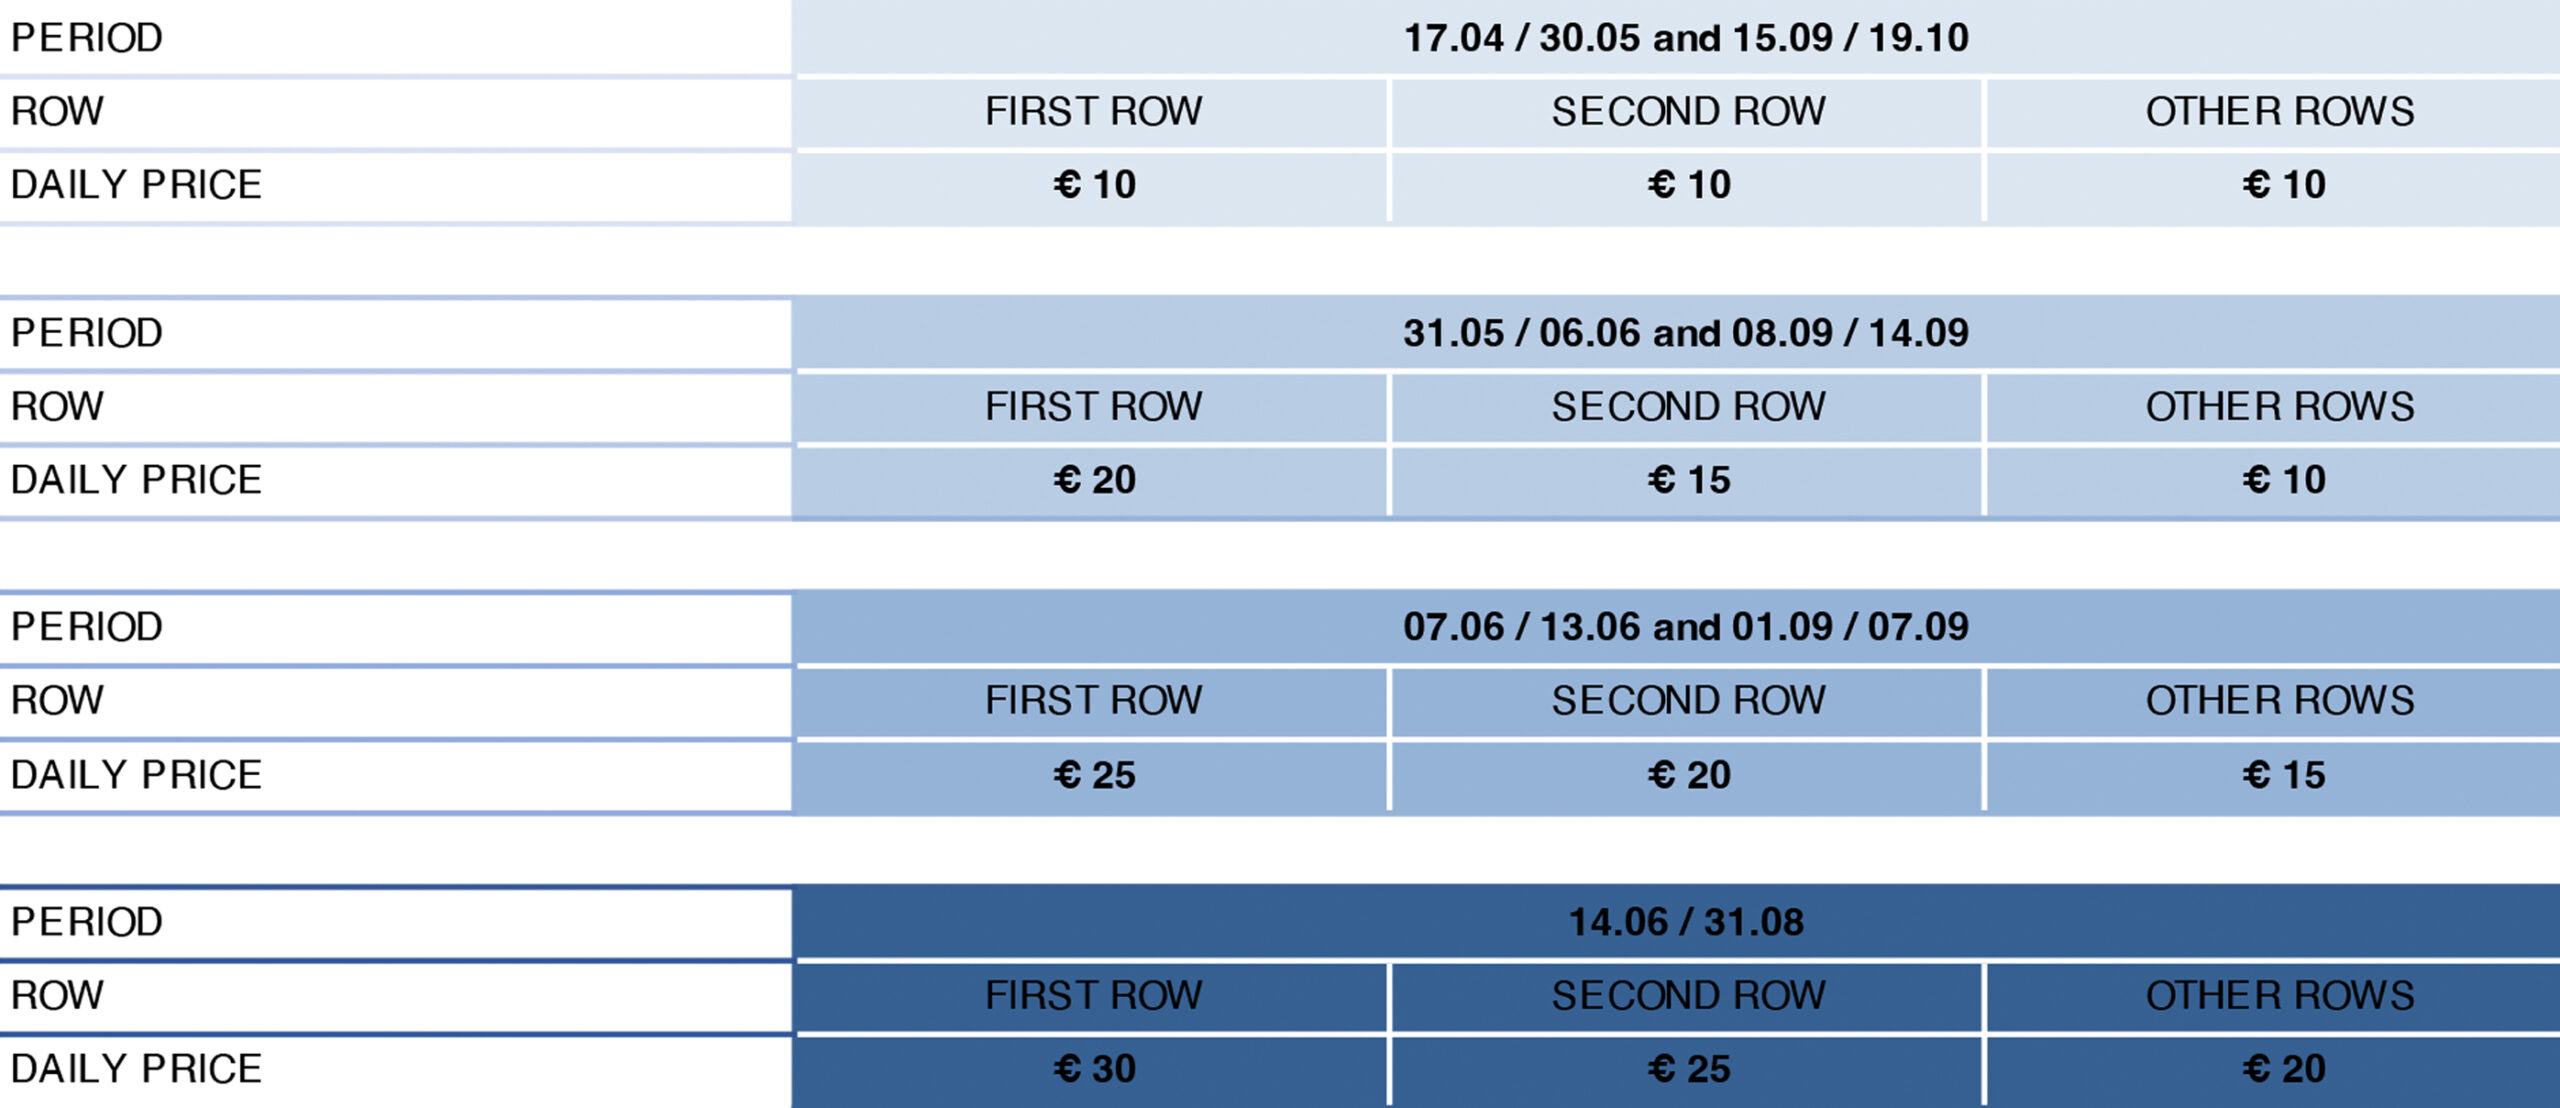Select the € 25 price in the darkest table
The height and width of the screenshot is (1108, 2560).
1689,1069
